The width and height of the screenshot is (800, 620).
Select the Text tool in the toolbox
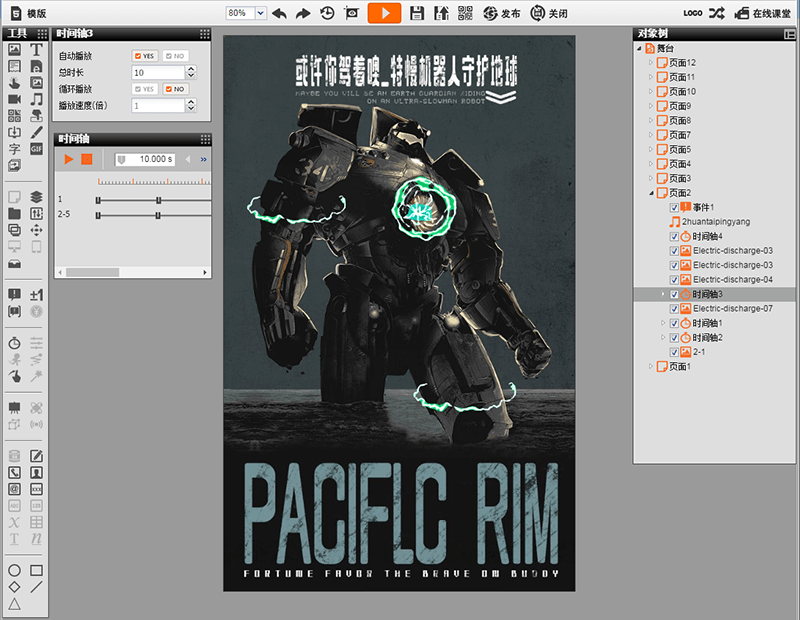37,50
